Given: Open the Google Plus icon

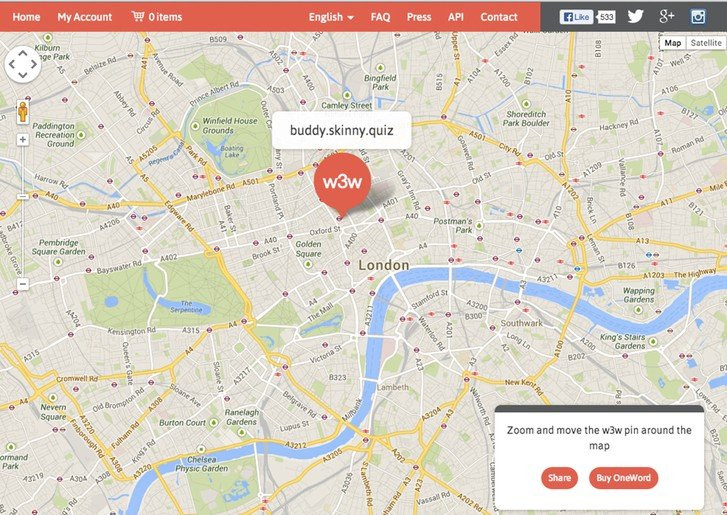Looking at the screenshot, I should [666, 17].
